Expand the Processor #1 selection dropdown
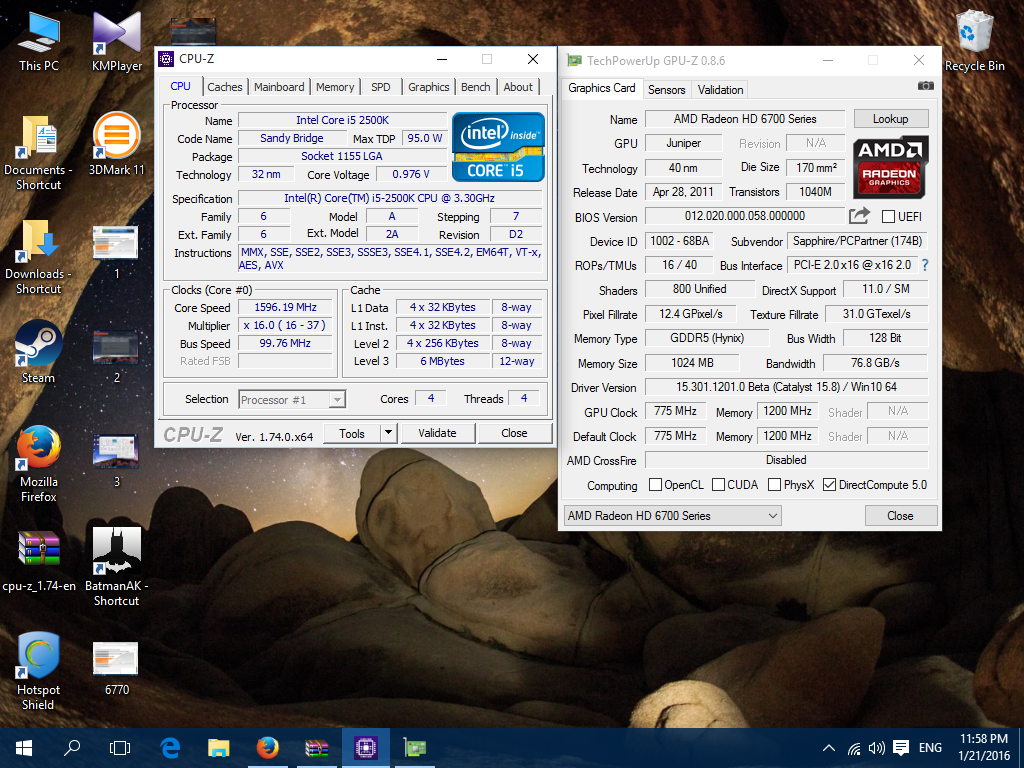This screenshot has width=1024, height=768. [x=337, y=399]
